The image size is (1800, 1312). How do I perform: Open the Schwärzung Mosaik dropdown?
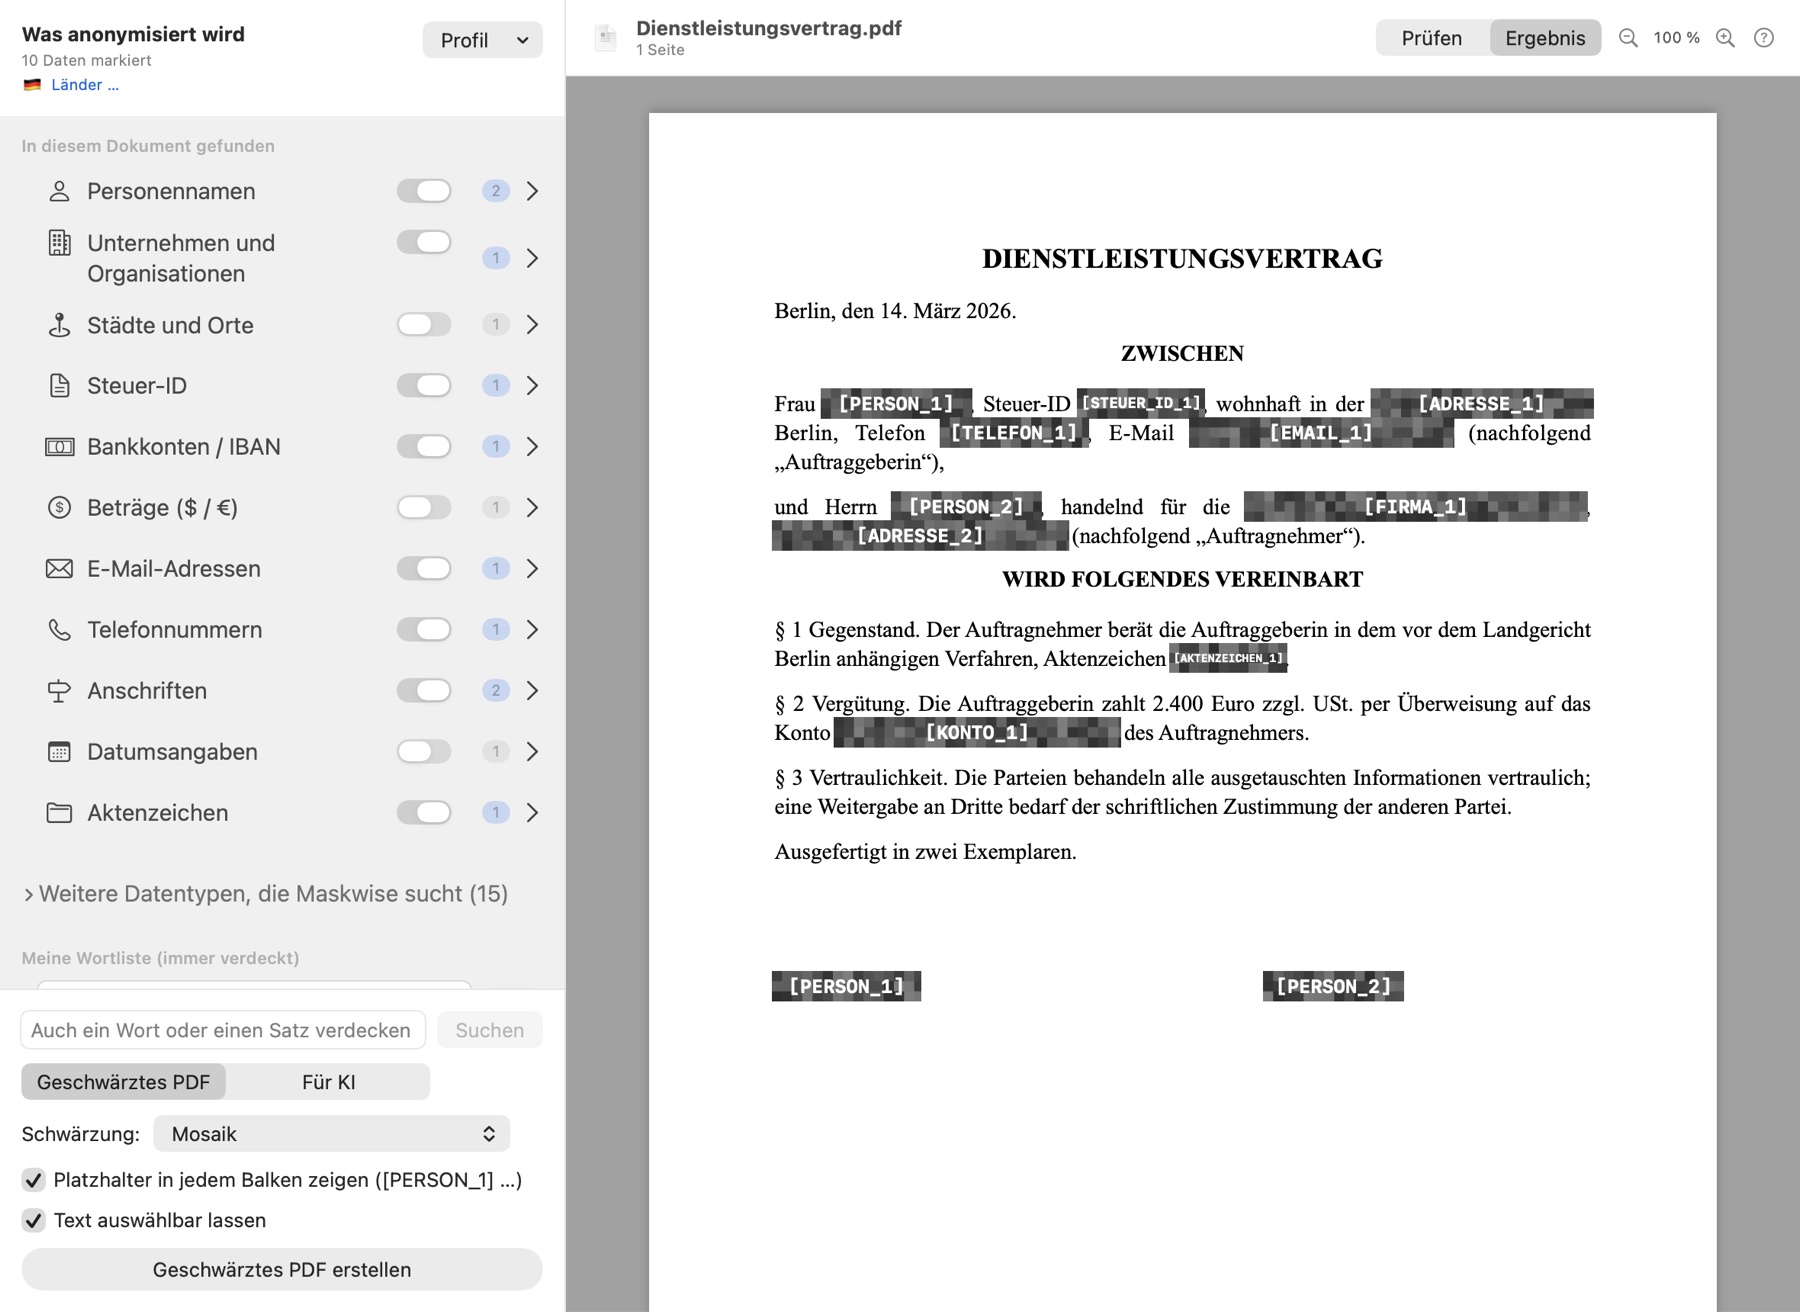pyautogui.click(x=331, y=1134)
